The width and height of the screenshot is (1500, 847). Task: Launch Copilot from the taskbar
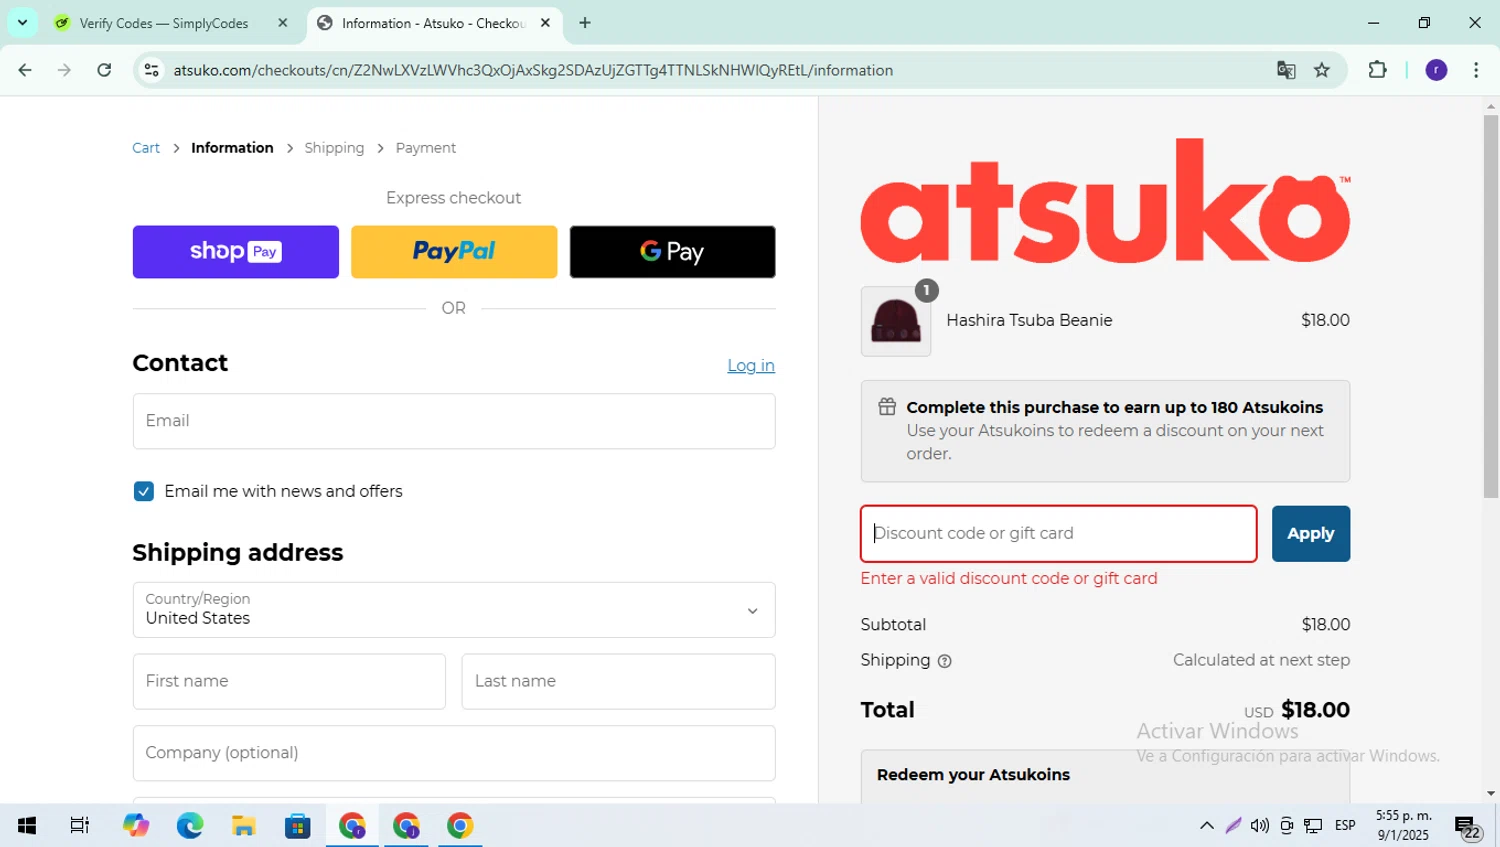coord(136,826)
